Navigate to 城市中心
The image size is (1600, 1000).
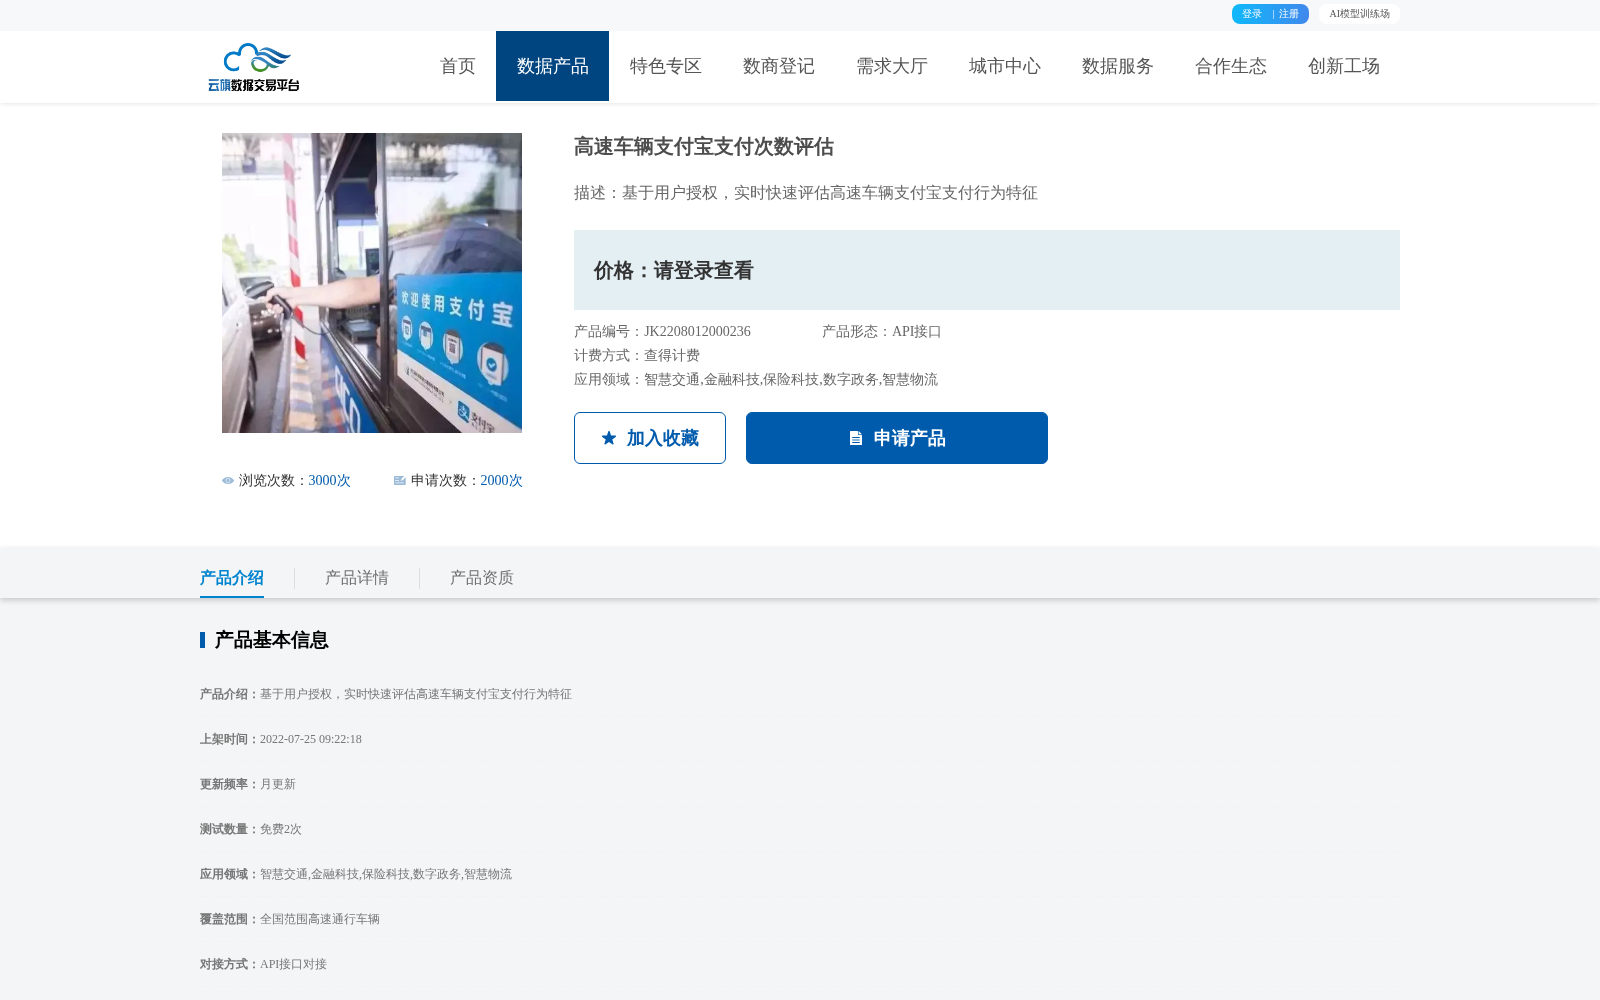coord(1005,66)
